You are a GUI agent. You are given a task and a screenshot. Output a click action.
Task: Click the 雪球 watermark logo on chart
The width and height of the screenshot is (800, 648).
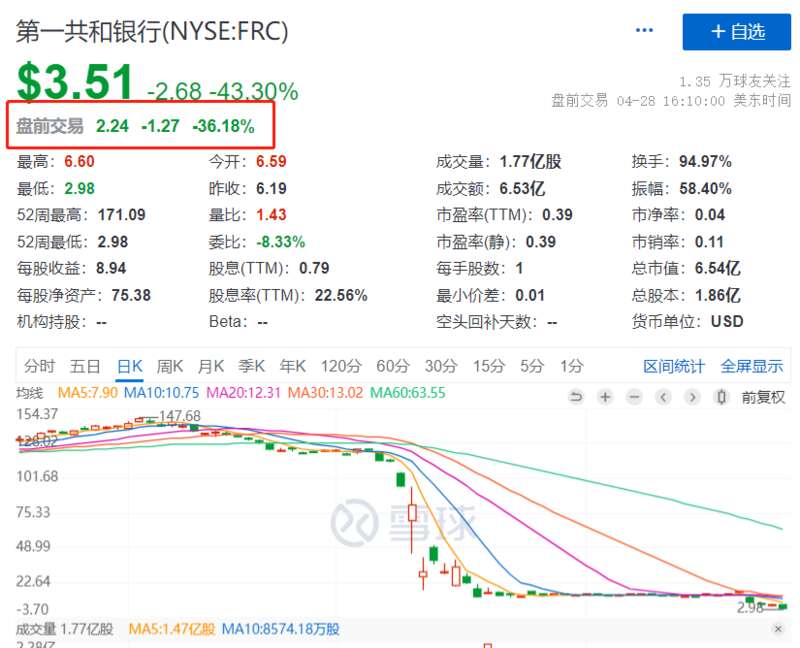(405, 521)
